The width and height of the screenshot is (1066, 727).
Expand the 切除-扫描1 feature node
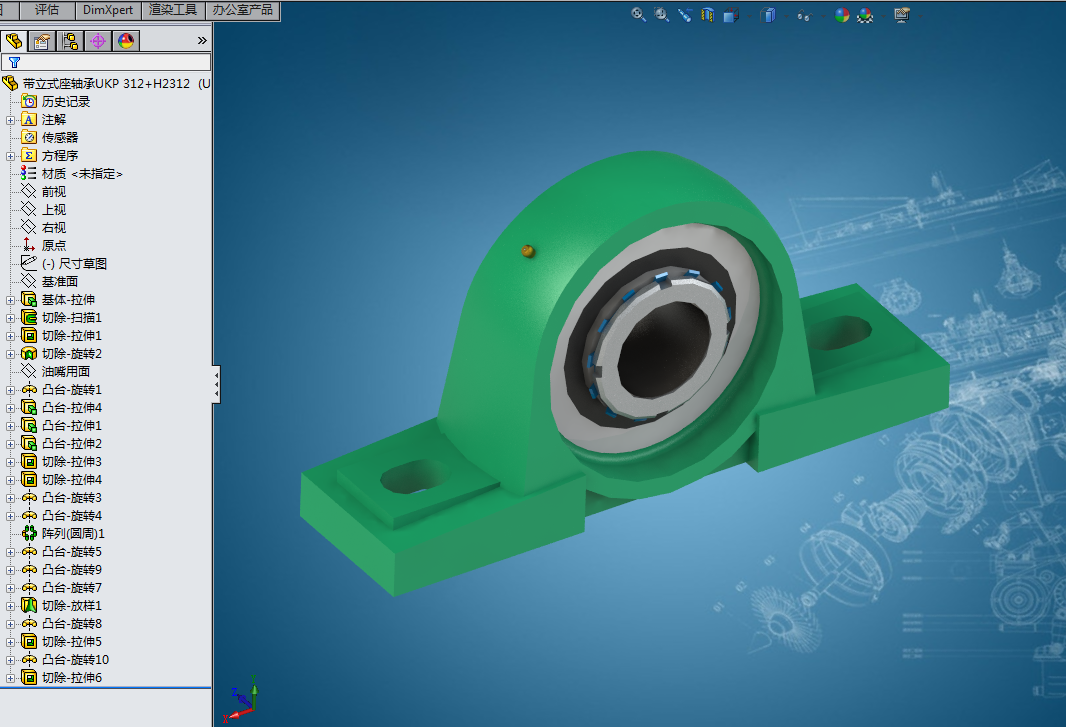point(10,318)
